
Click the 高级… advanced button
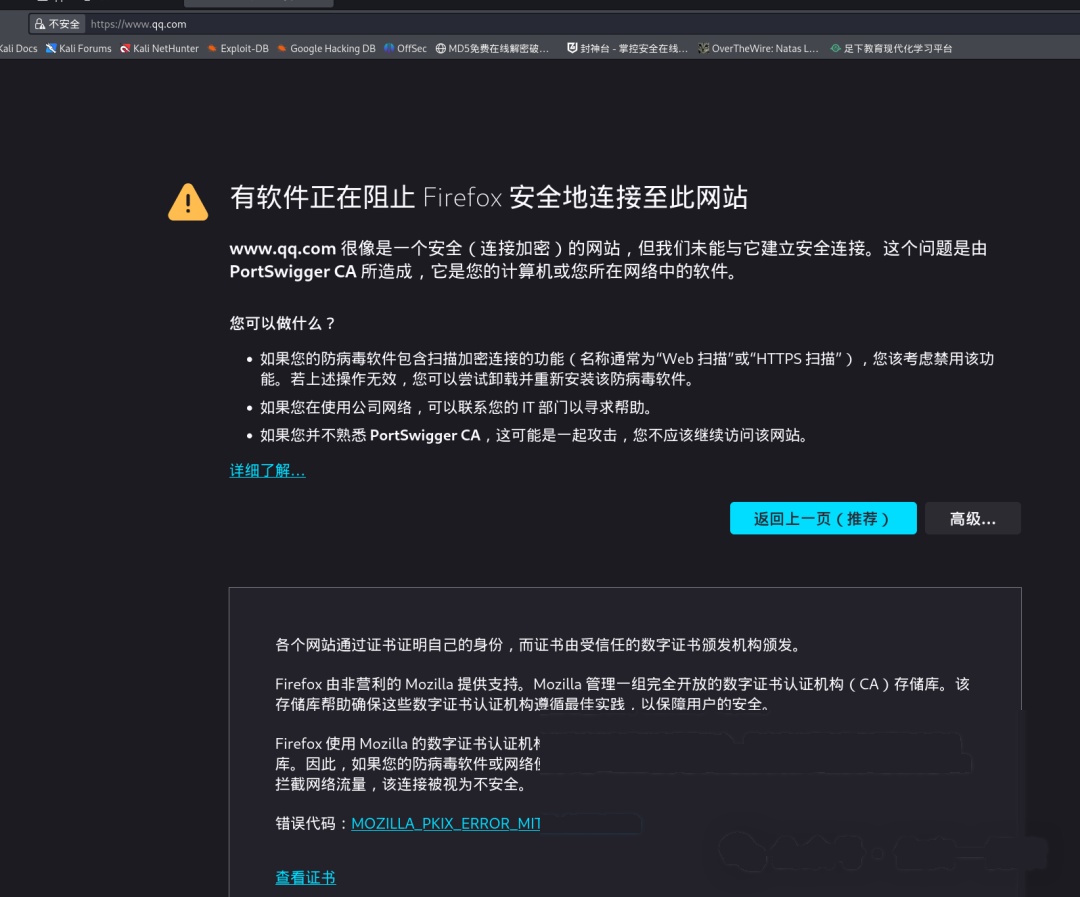click(973, 518)
